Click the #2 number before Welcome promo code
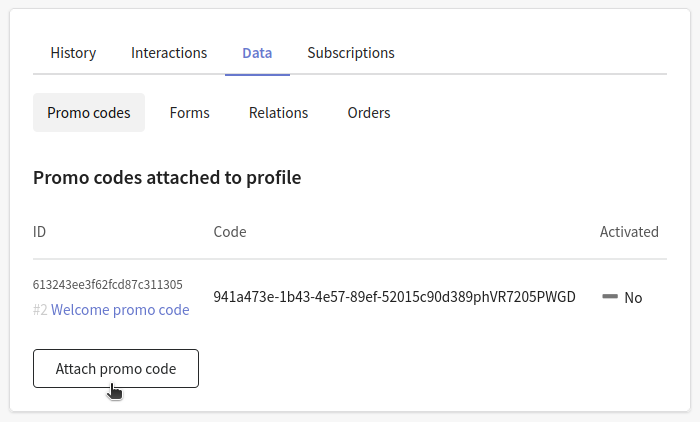 coord(40,309)
